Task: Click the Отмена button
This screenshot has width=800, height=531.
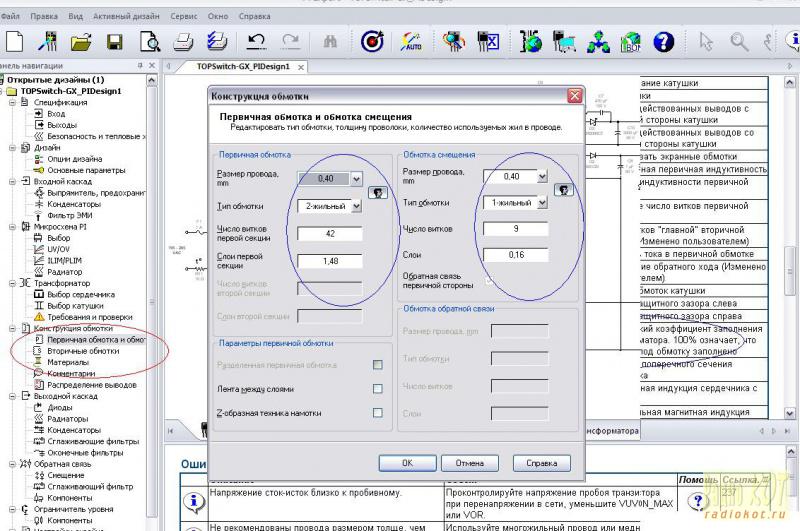Action: 469,463
